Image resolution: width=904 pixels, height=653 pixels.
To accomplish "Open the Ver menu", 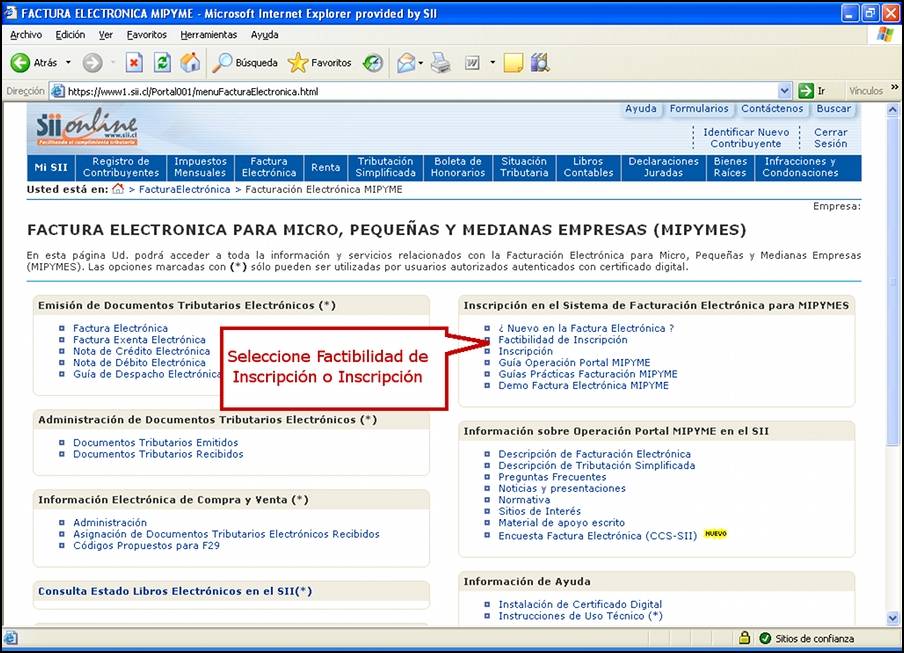I will pos(106,35).
